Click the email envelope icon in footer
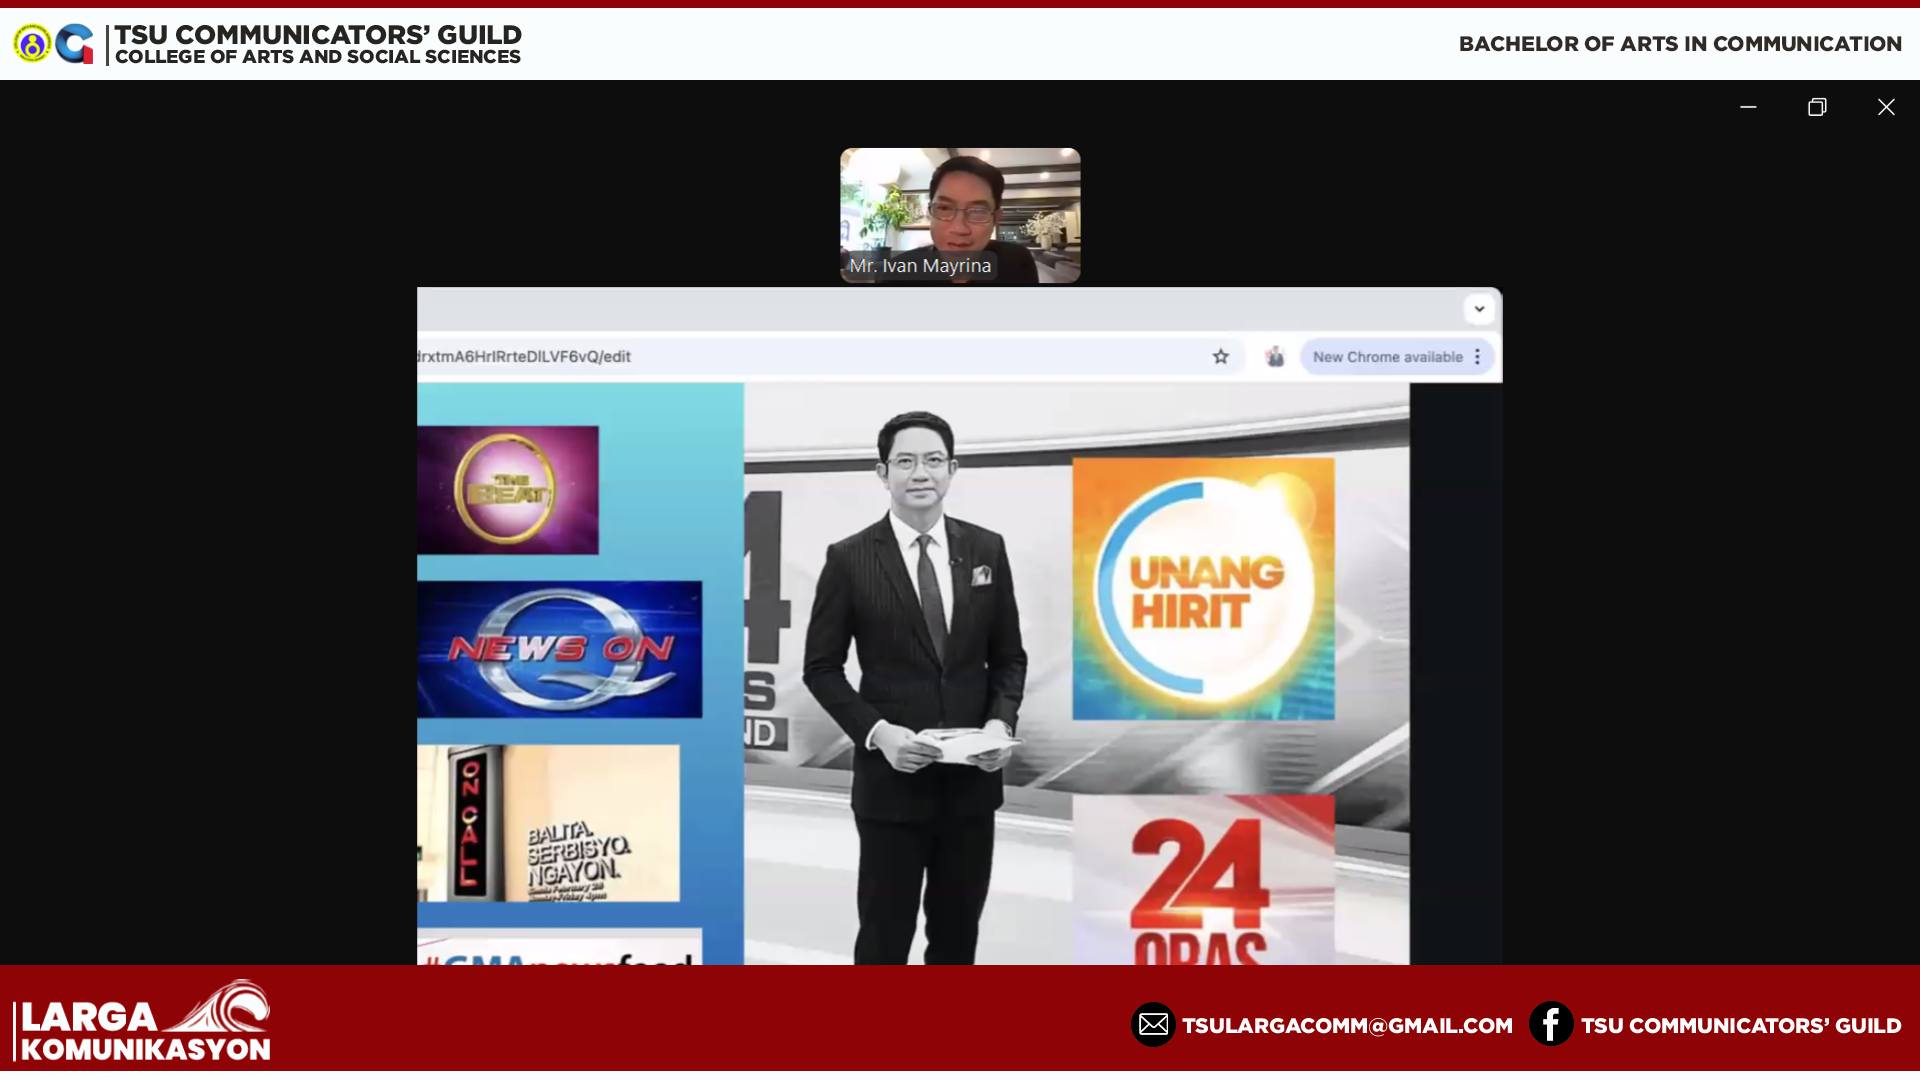The height and width of the screenshot is (1080, 1920). (1153, 1025)
